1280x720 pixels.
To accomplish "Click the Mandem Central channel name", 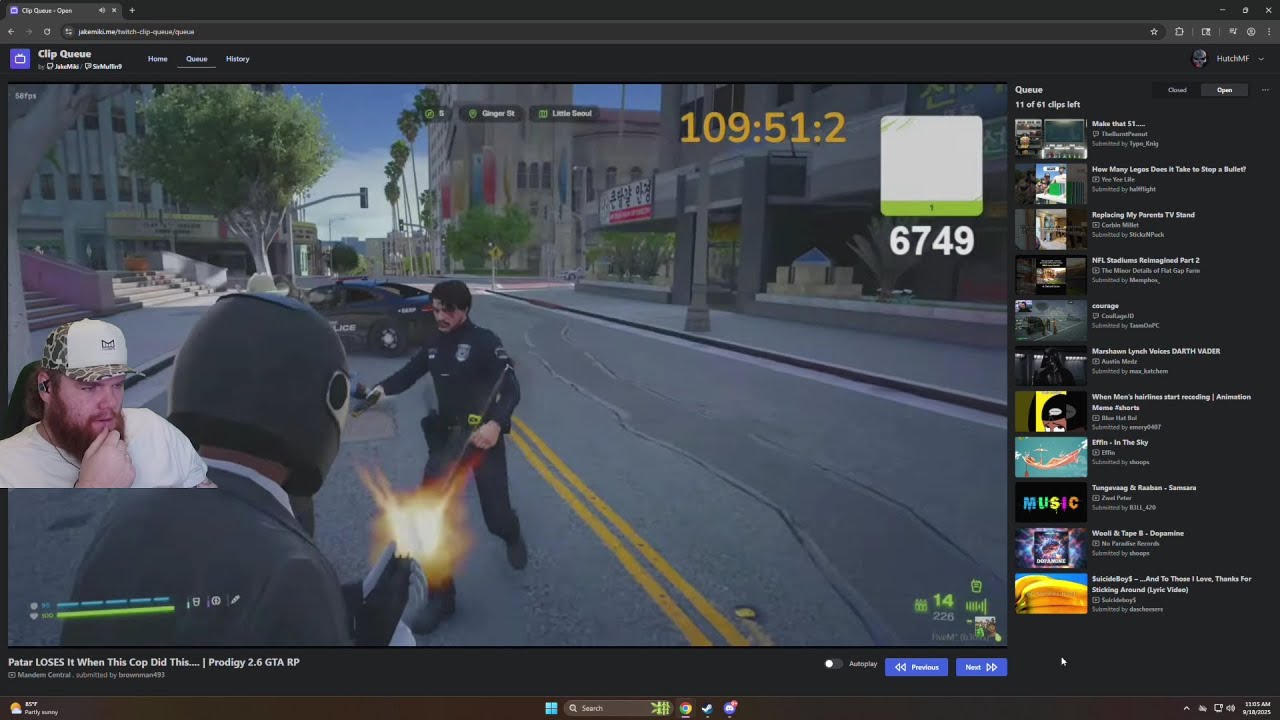I will click(44, 675).
